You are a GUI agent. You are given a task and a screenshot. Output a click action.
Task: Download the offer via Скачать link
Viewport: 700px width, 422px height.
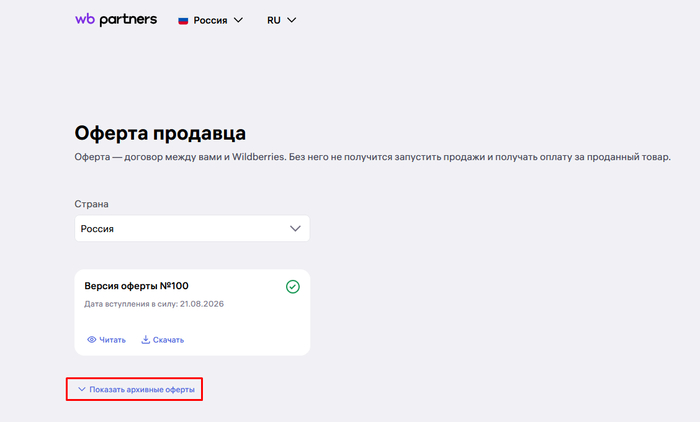pos(162,340)
